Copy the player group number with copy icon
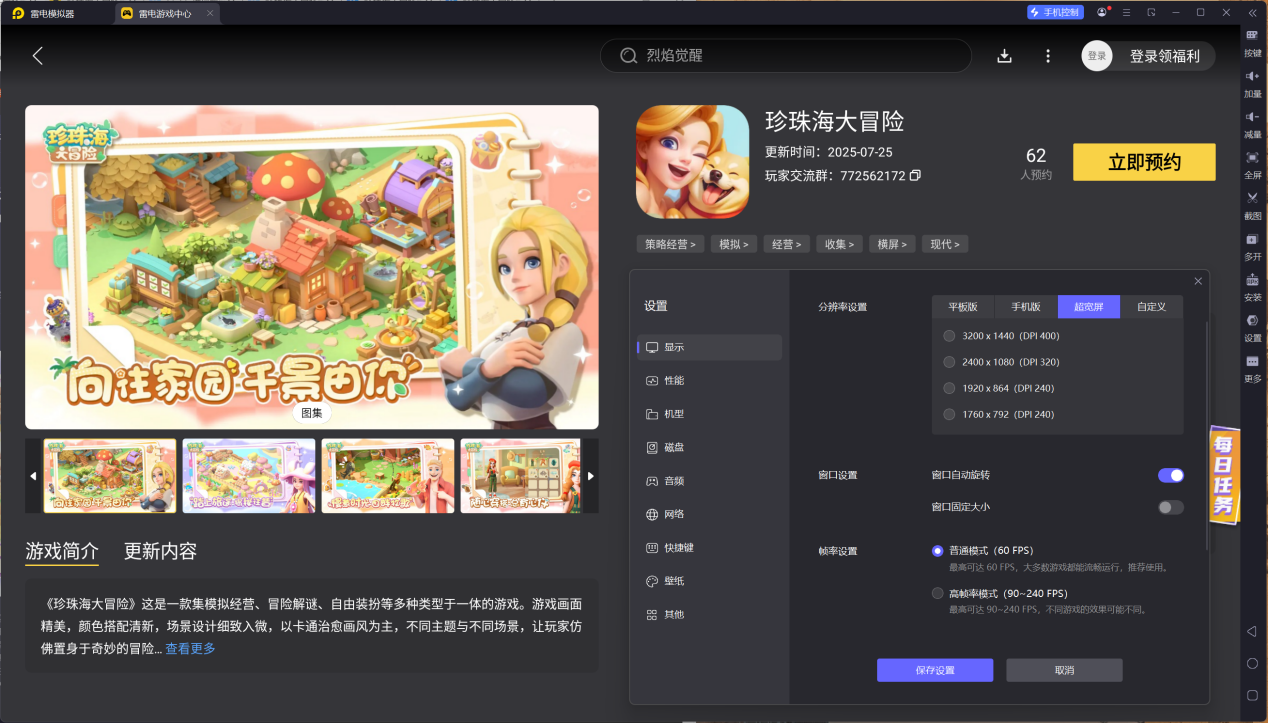Screen dimensions: 1268x723 click(x=916, y=175)
